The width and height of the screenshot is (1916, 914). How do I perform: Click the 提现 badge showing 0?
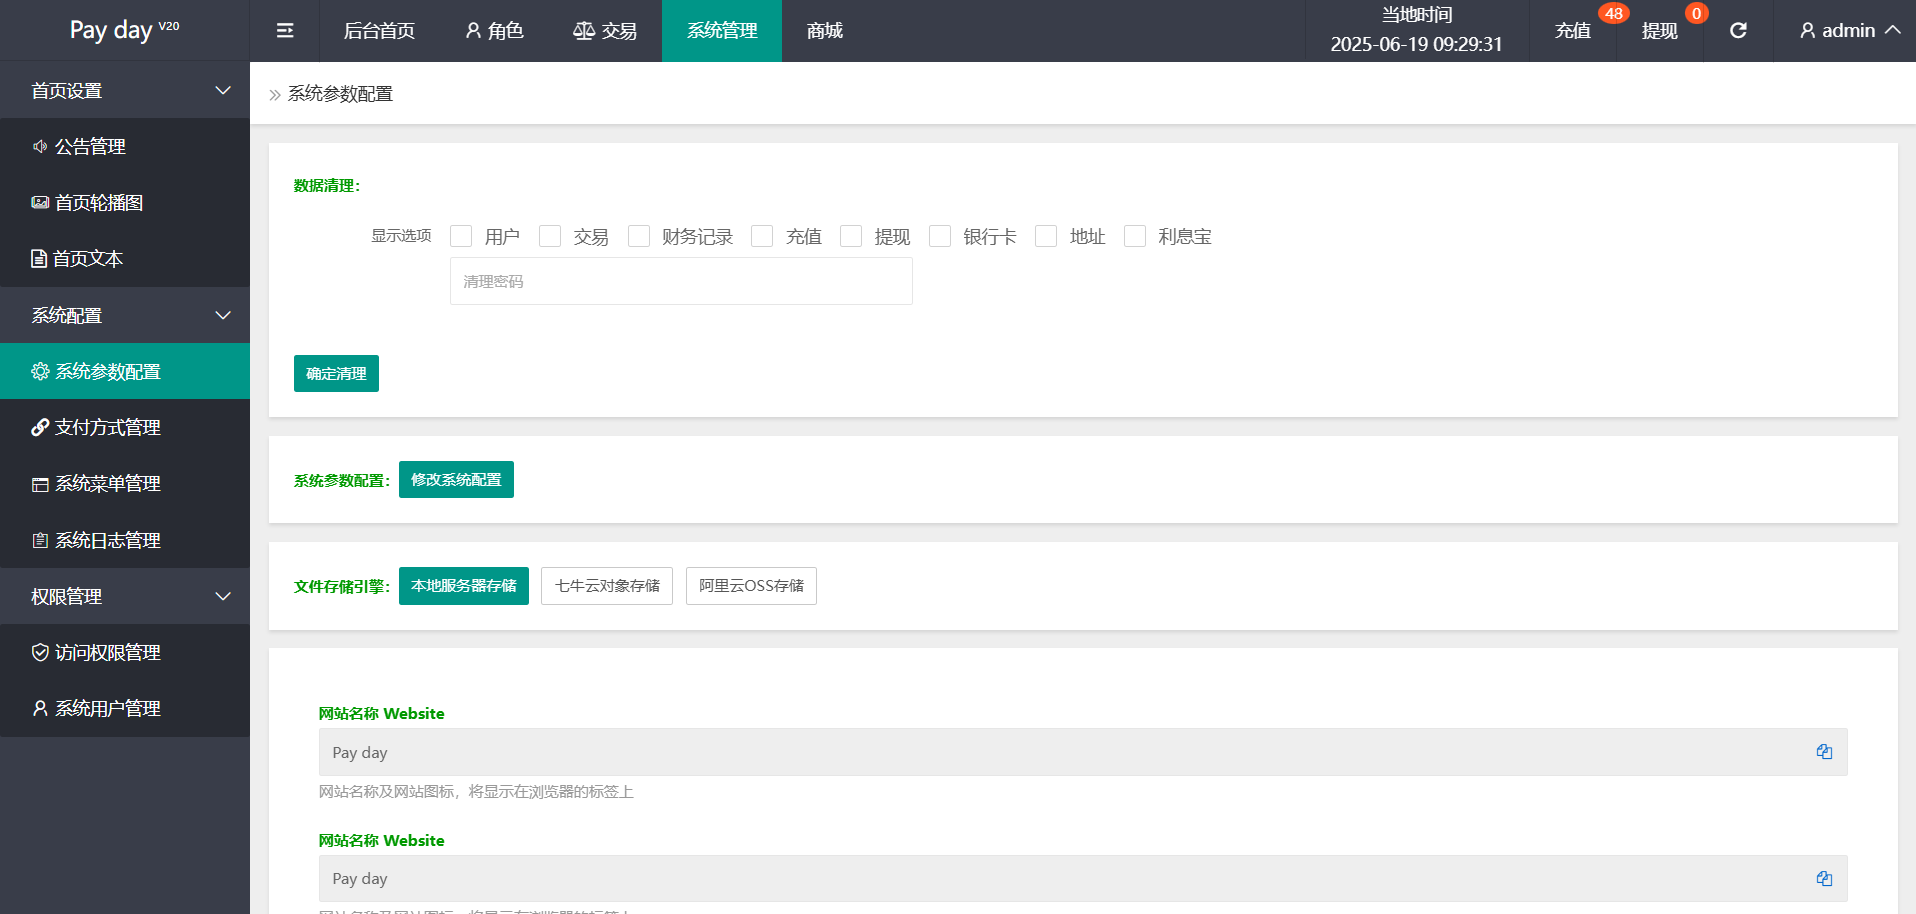(x=1696, y=13)
